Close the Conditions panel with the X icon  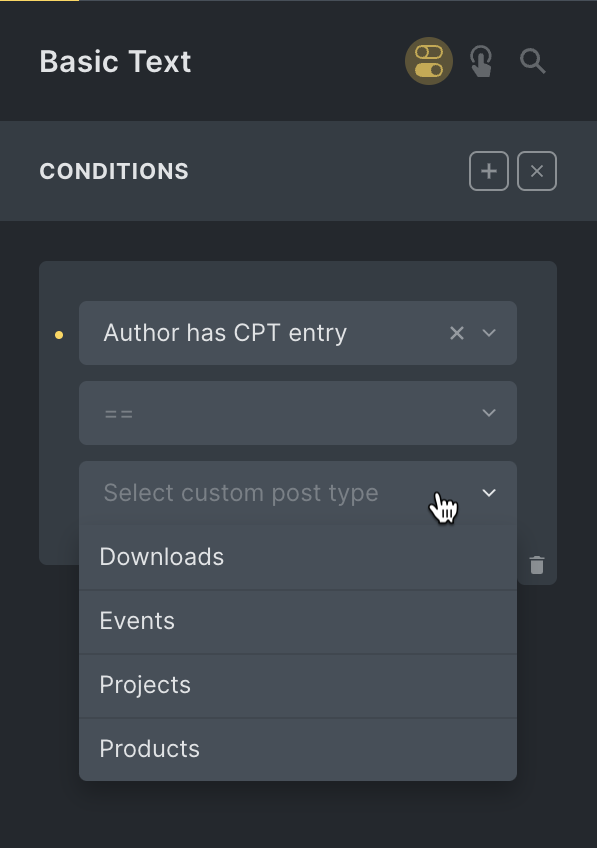[536, 170]
